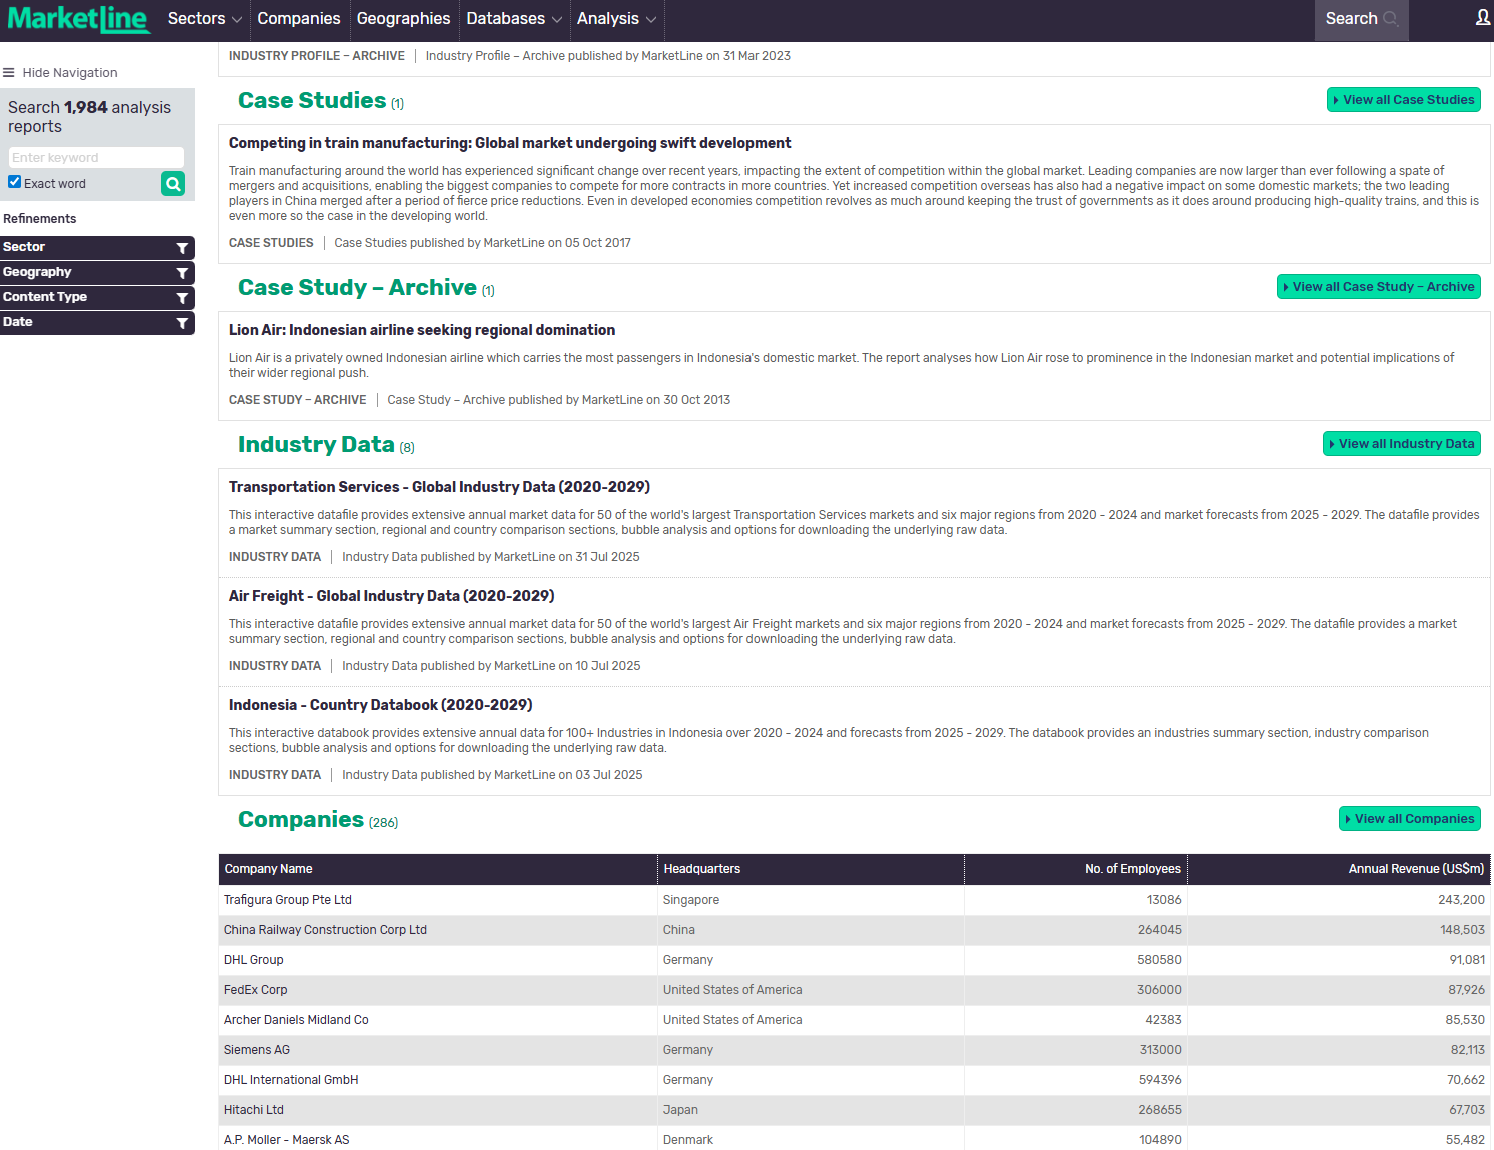Go to the Companies menu item
Viewport: 1494px width, 1150px height.
(298, 19)
